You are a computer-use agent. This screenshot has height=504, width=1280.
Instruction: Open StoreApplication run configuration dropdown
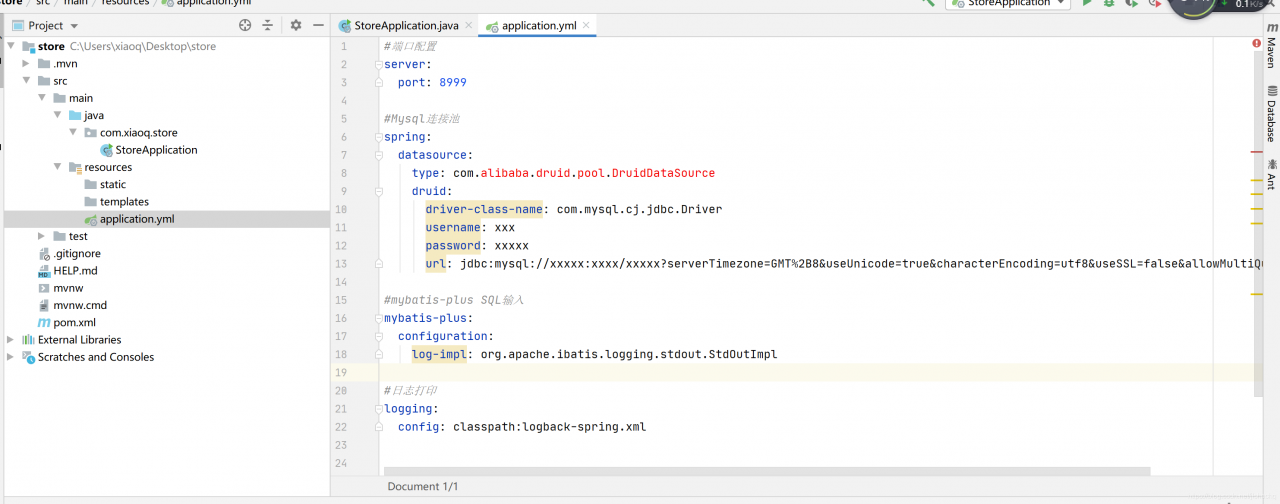point(1010,4)
